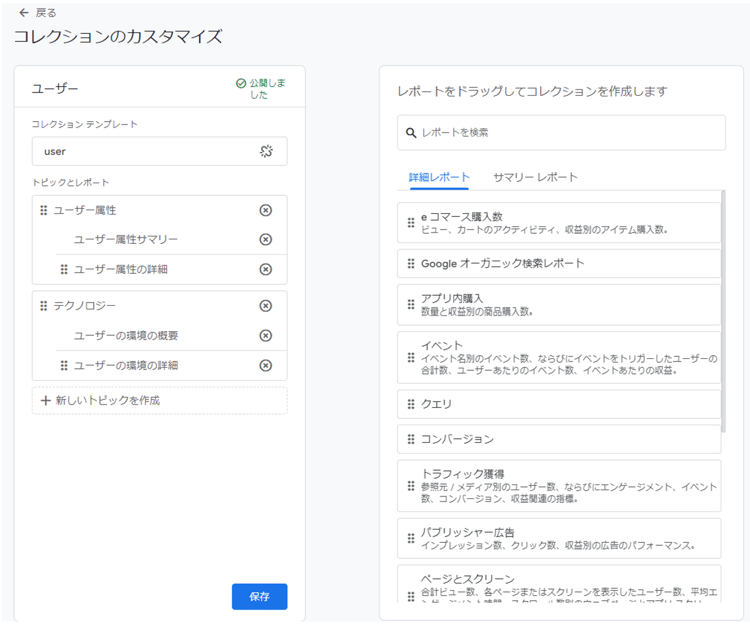Click the unlink icon next to the user template
The height and width of the screenshot is (624, 750).
tap(266, 152)
